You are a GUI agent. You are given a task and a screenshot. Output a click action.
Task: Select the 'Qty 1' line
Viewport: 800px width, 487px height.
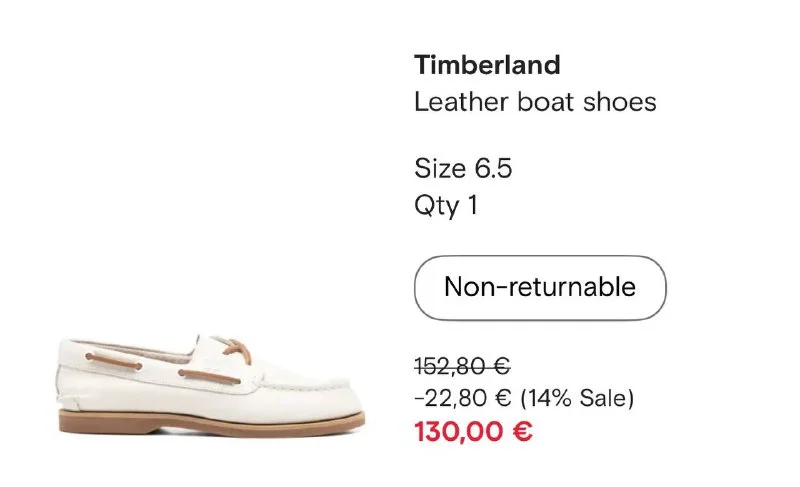point(446,205)
